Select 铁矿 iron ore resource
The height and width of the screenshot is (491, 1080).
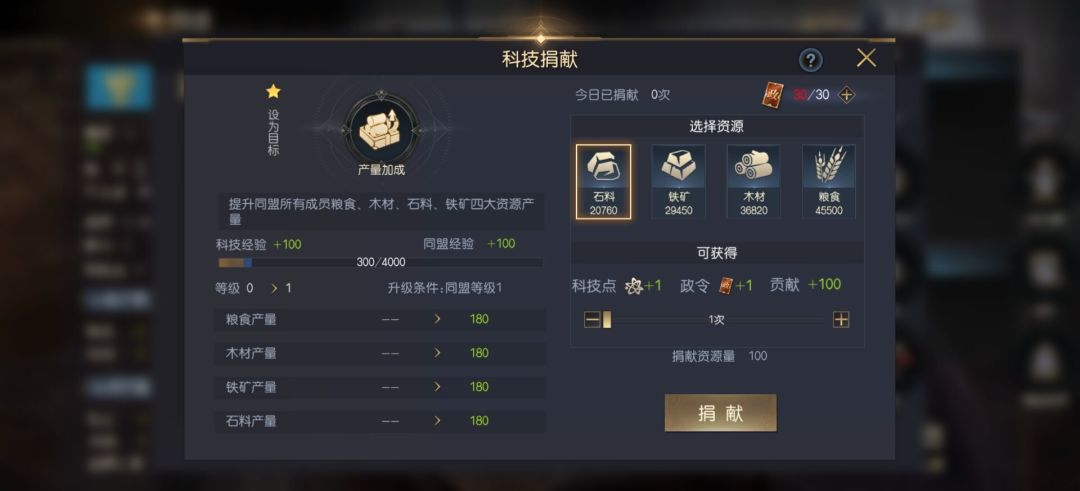(678, 182)
